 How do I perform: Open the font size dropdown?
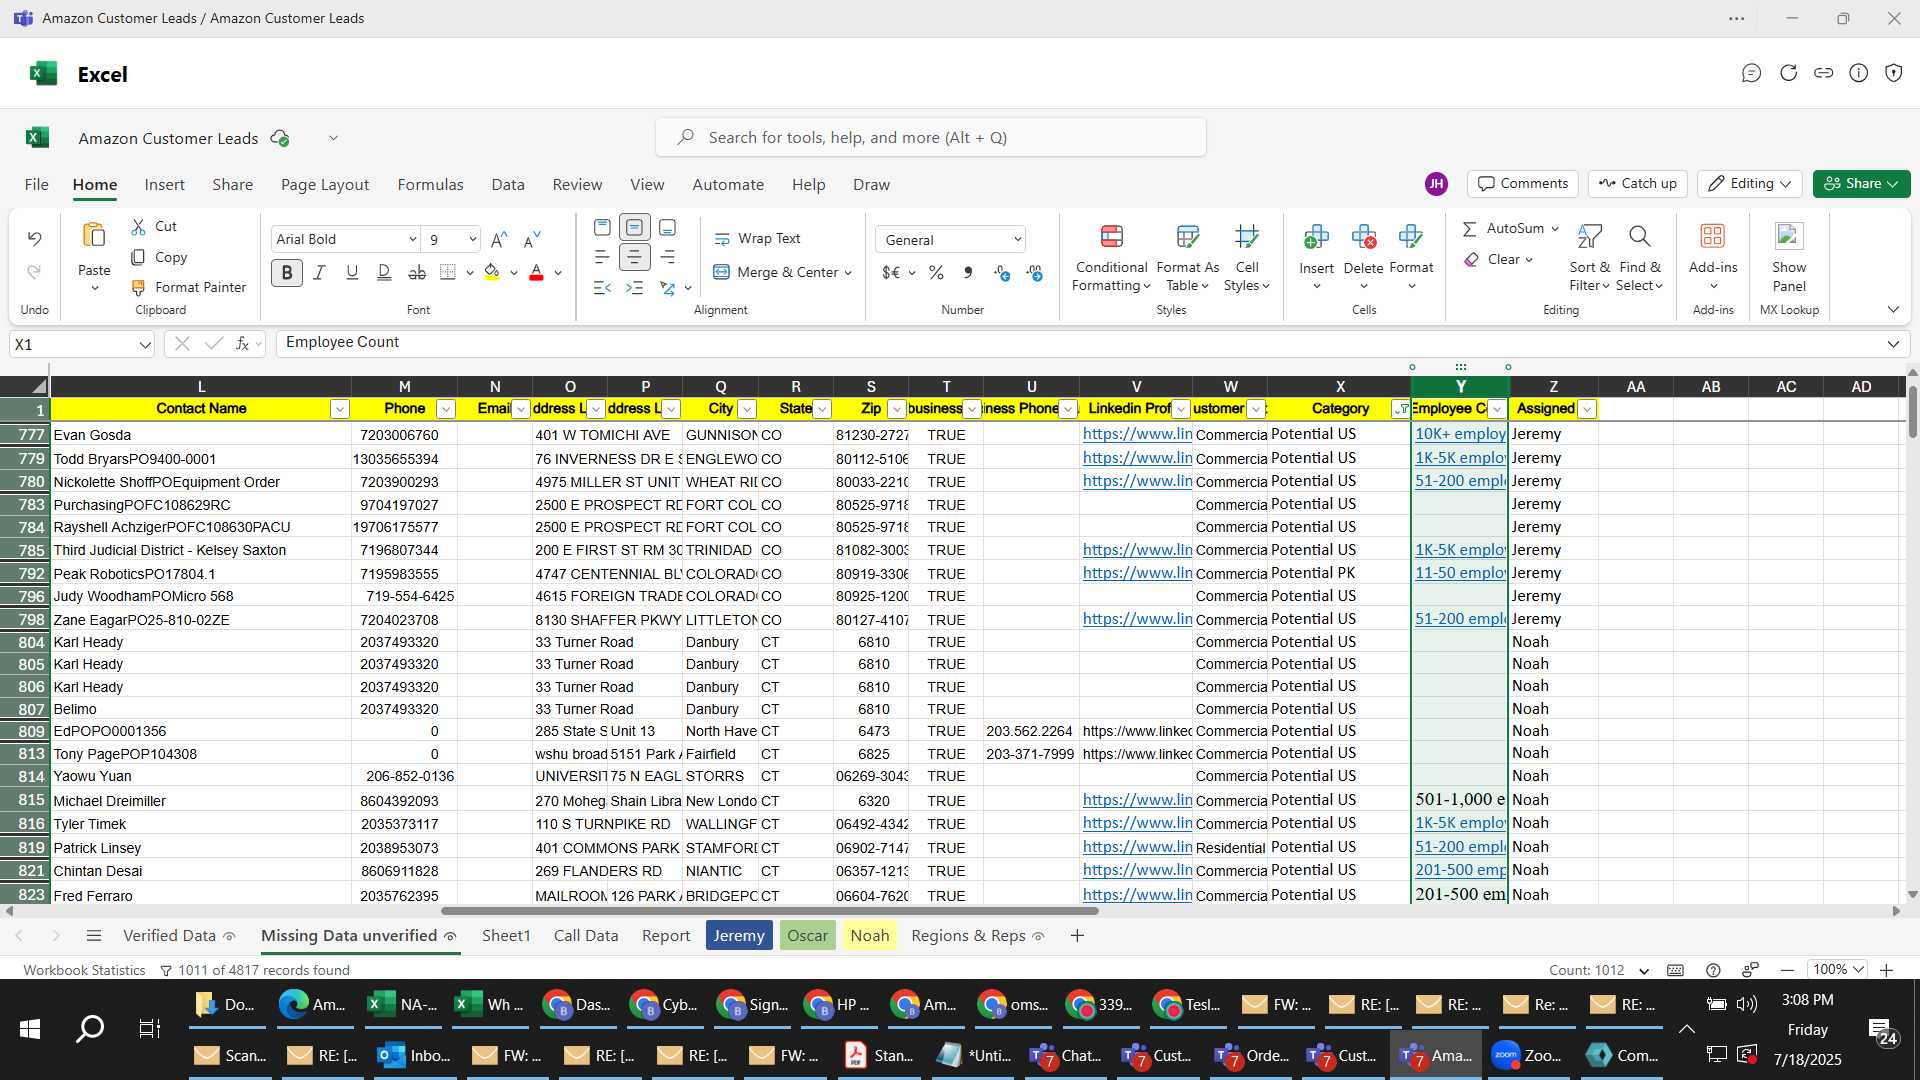(472, 239)
